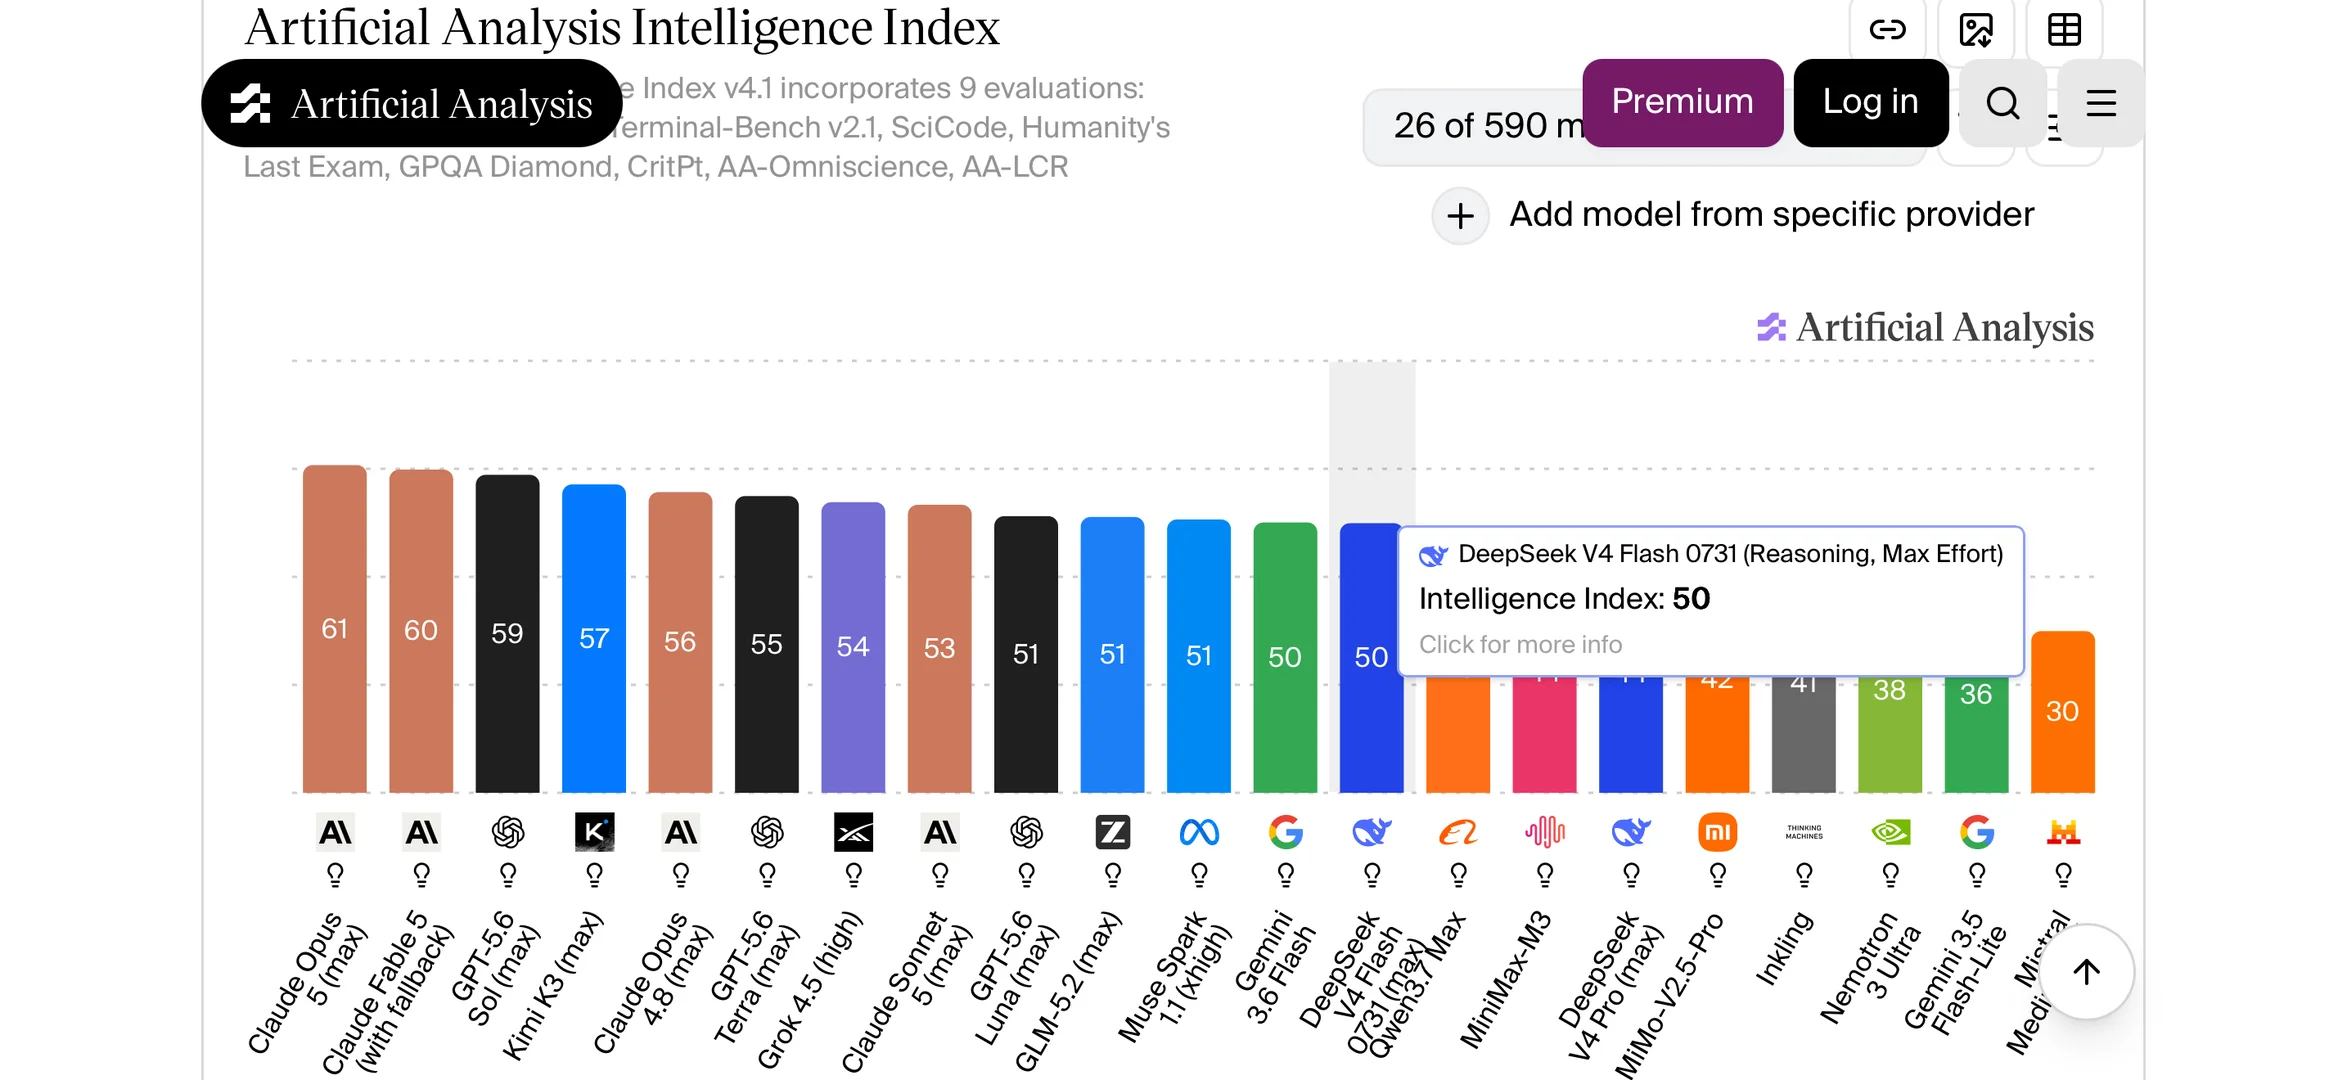
Task: Select the Claude Opus 5 bar scoring 61
Action: (x=335, y=629)
